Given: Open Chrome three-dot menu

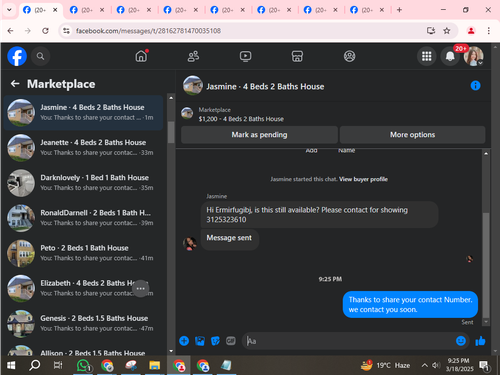Looking at the screenshot, I should click(489, 31).
